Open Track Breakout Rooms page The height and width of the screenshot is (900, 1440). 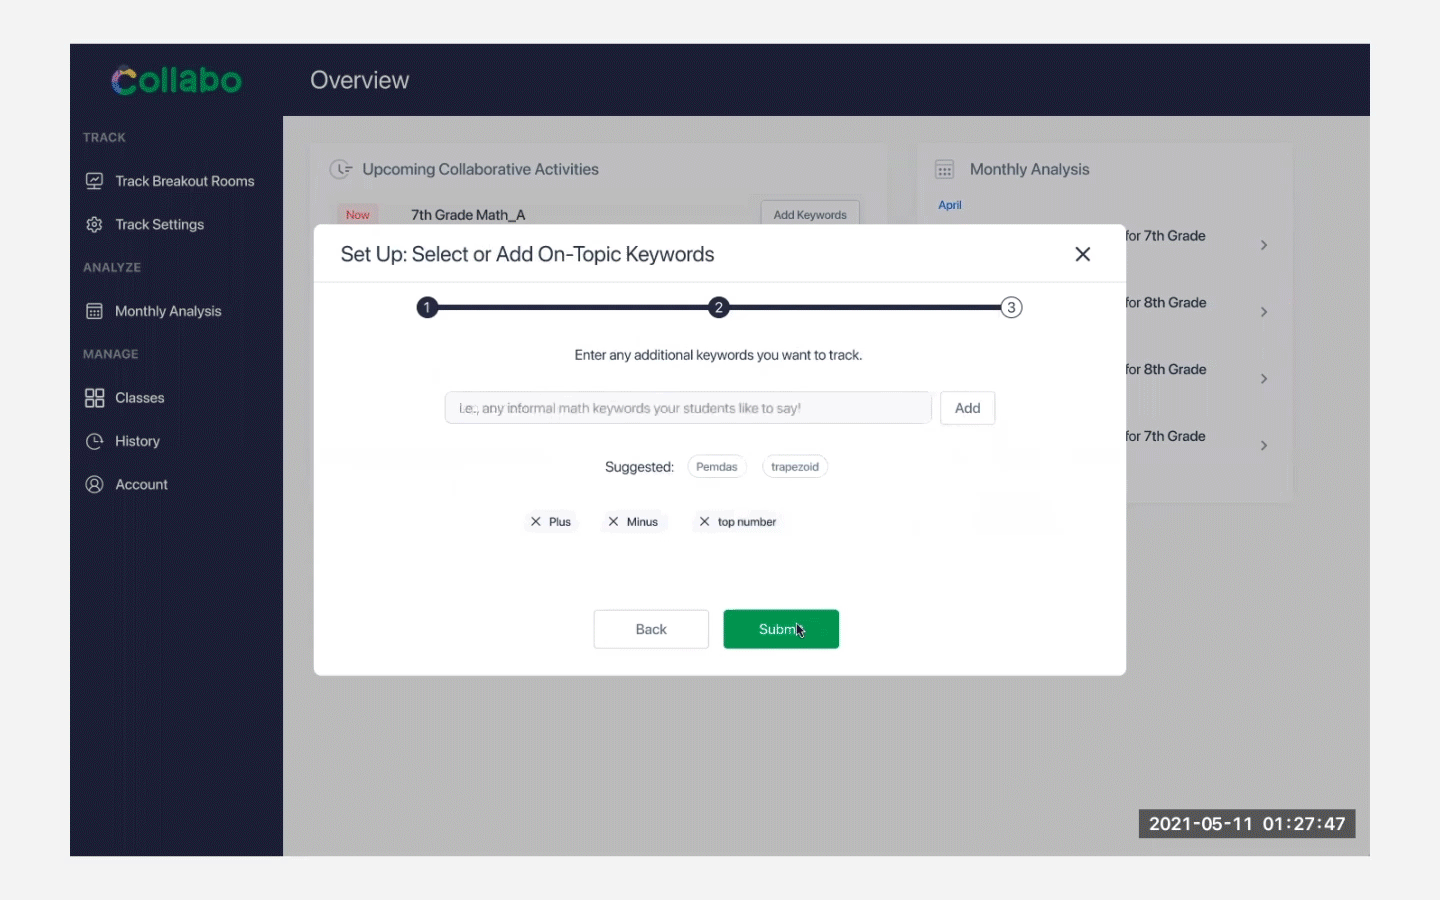tap(184, 181)
